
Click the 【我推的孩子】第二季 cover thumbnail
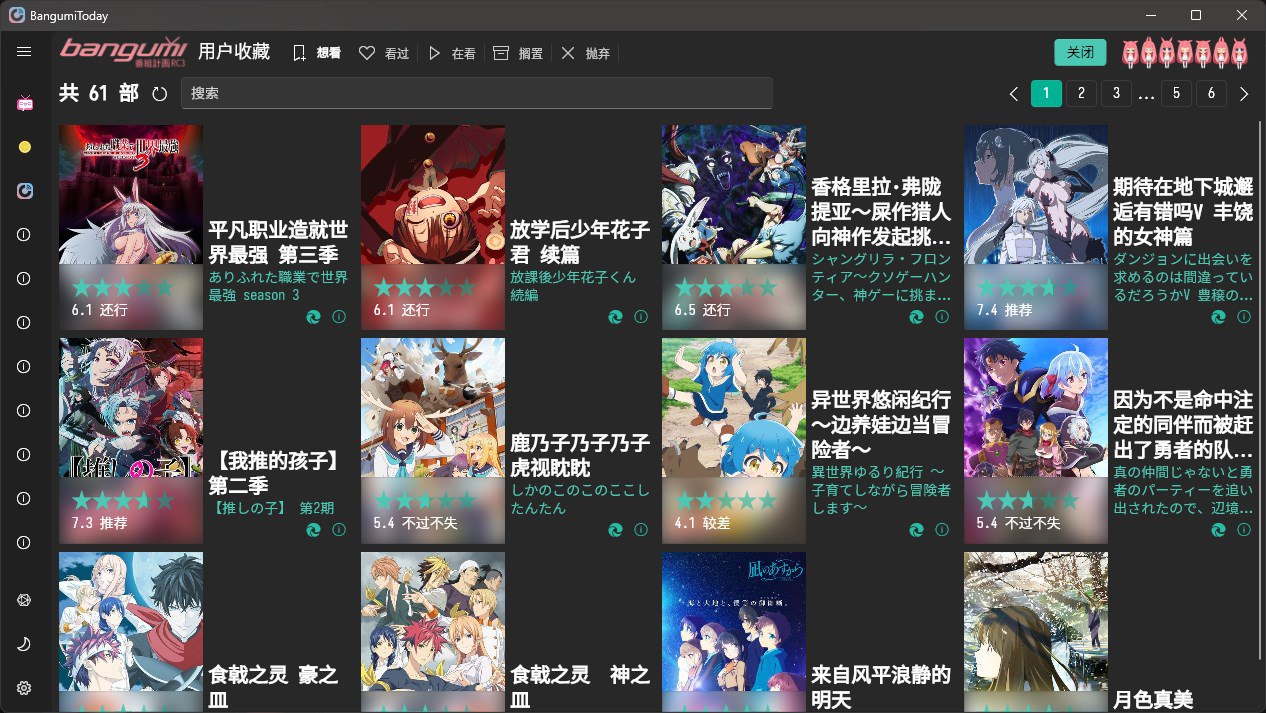point(131,440)
